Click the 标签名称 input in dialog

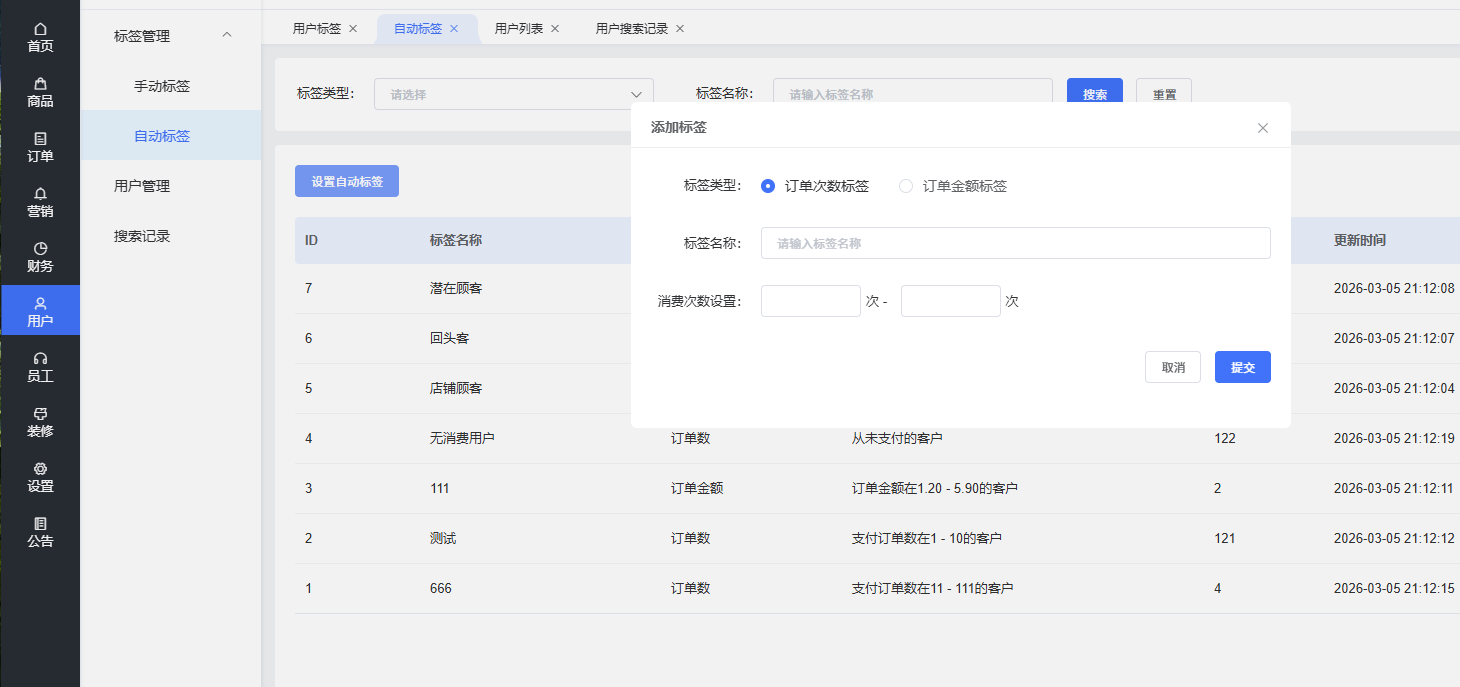(1015, 243)
